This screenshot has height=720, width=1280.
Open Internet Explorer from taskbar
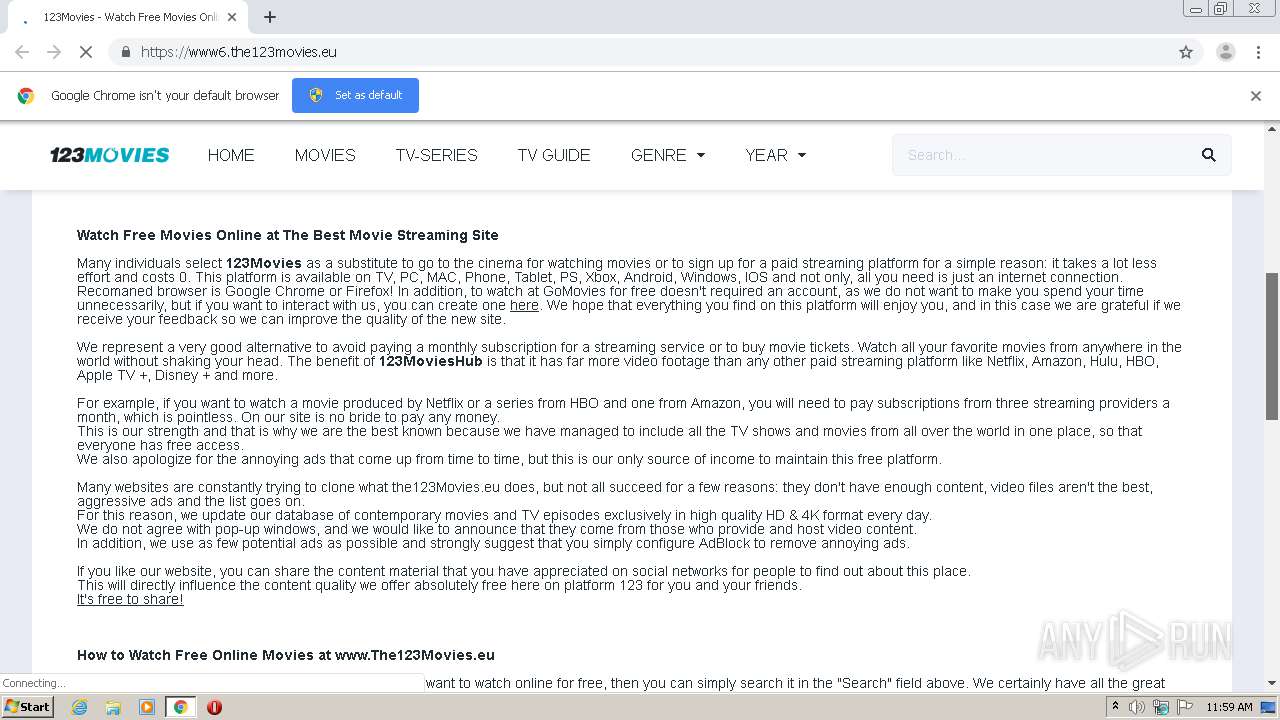[x=79, y=707]
